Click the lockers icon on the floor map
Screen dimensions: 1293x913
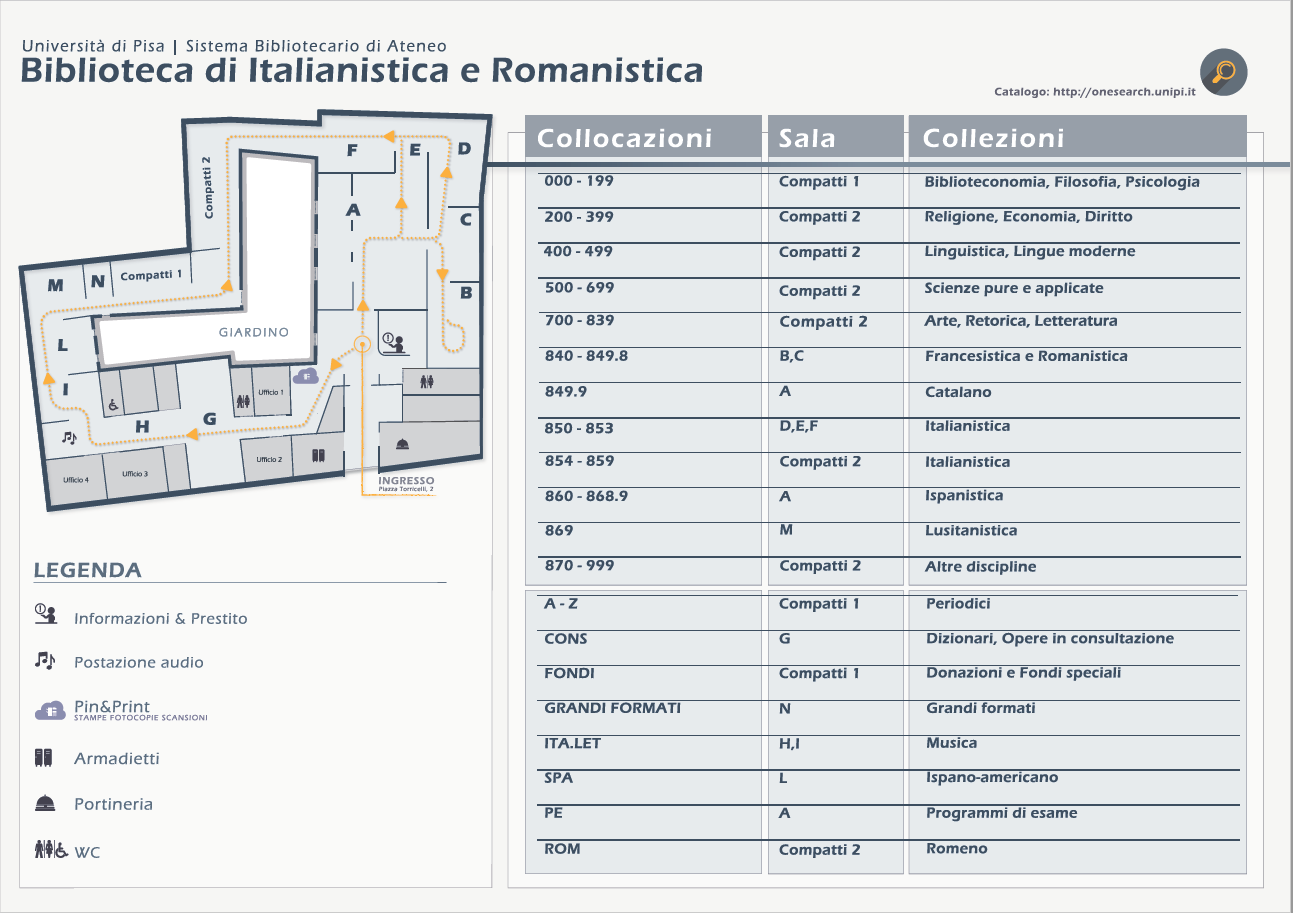tap(318, 456)
